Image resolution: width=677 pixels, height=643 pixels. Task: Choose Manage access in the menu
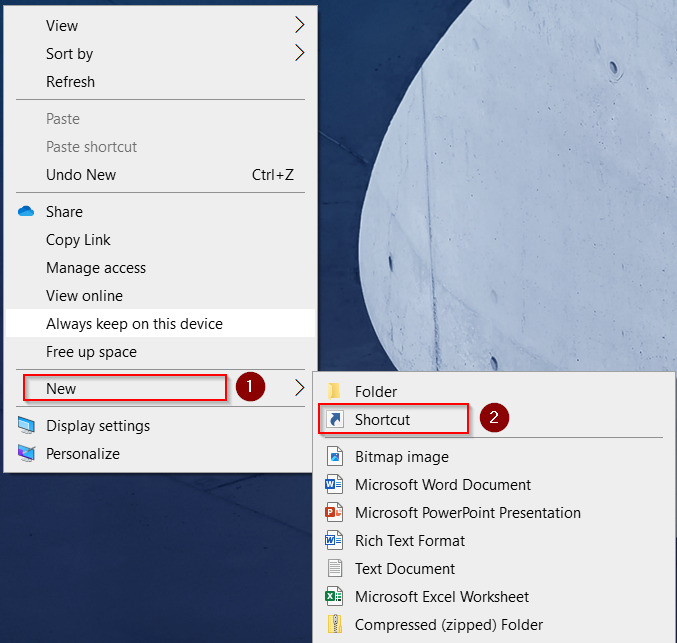(x=161, y=268)
